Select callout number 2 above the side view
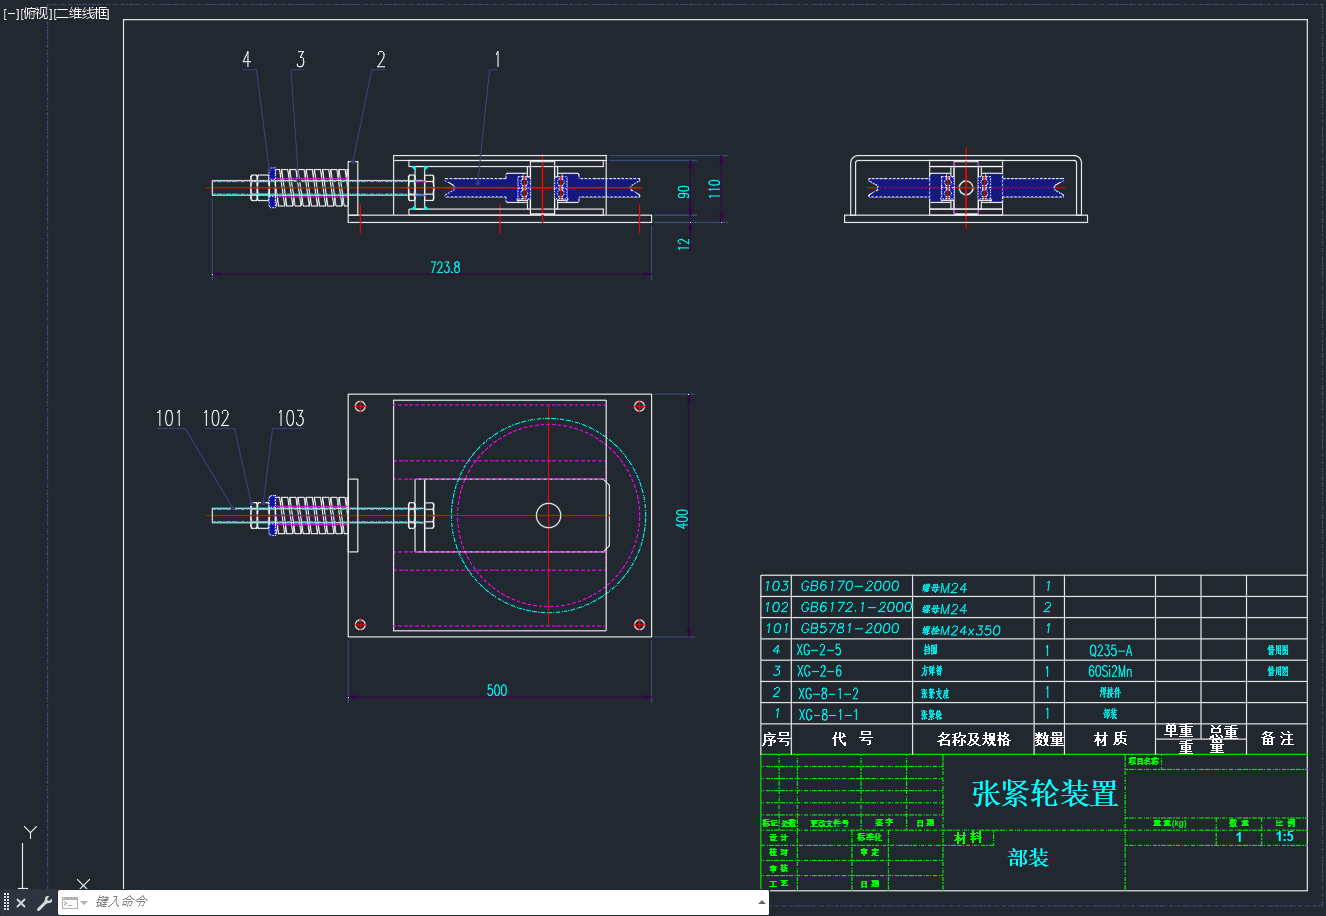Image resolution: width=1326 pixels, height=916 pixels. pos(380,60)
